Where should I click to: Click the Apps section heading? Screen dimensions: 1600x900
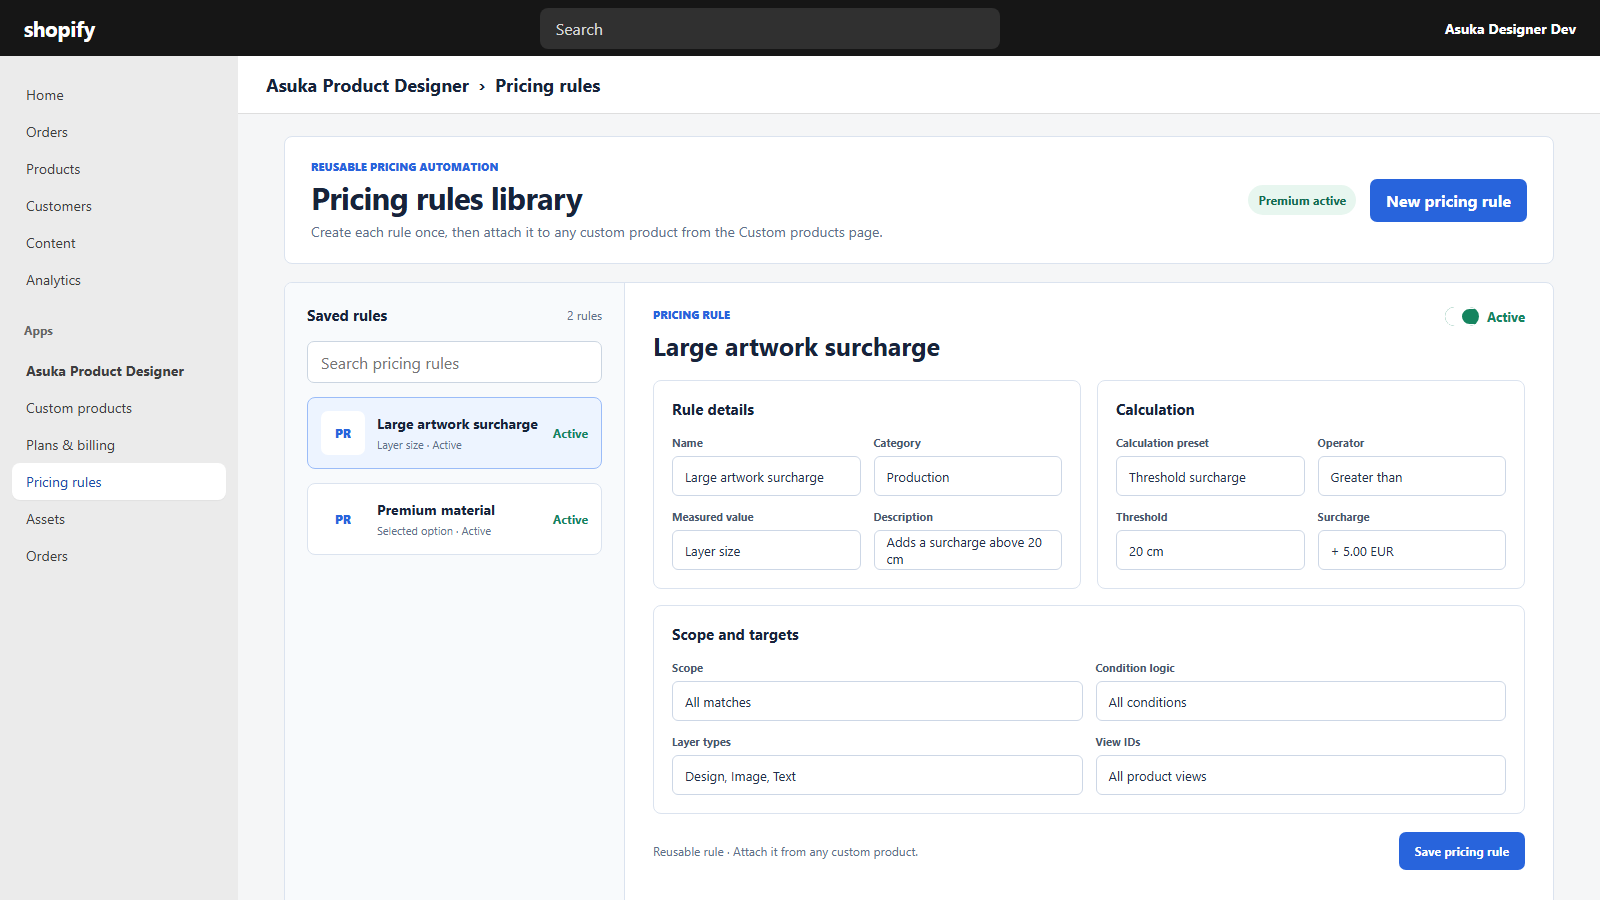coord(38,331)
